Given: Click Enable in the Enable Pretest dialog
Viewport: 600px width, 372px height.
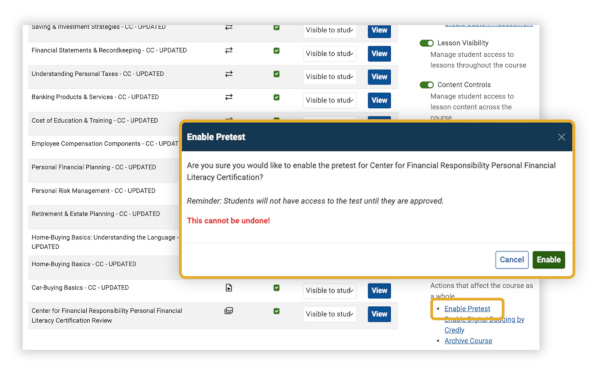Looking at the screenshot, I should 548,259.
